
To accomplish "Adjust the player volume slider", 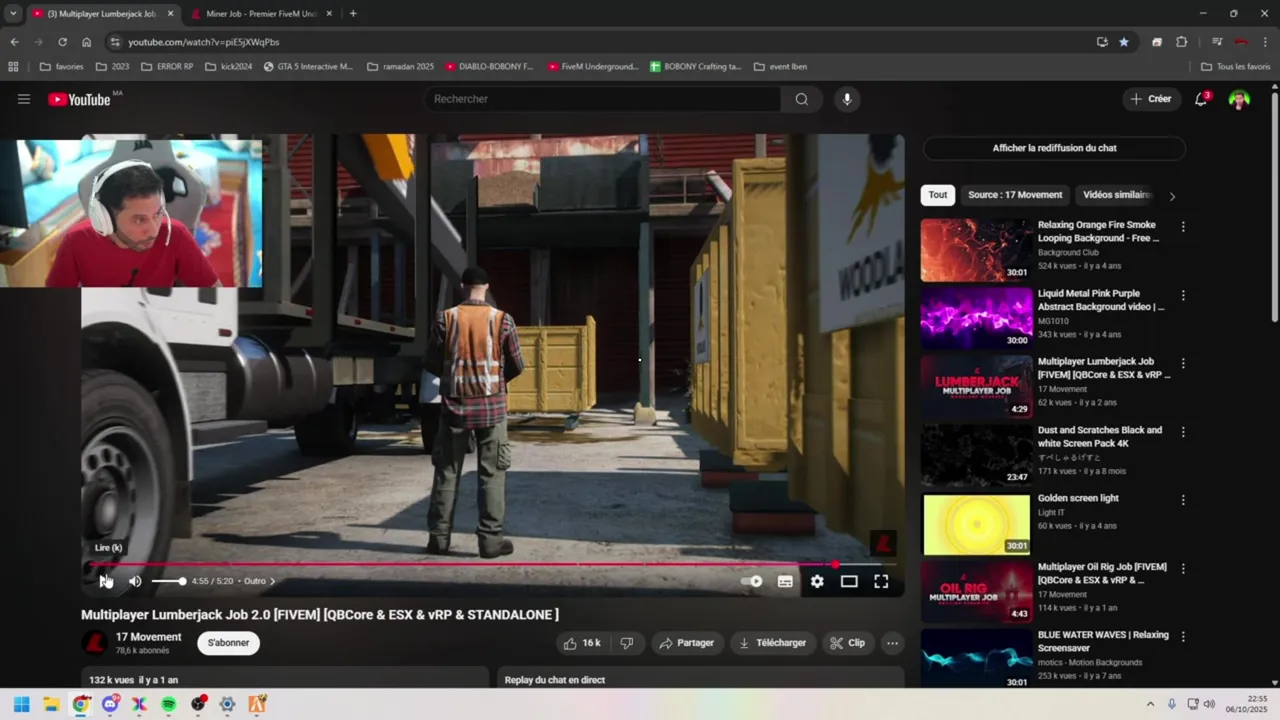I will [168, 581].
